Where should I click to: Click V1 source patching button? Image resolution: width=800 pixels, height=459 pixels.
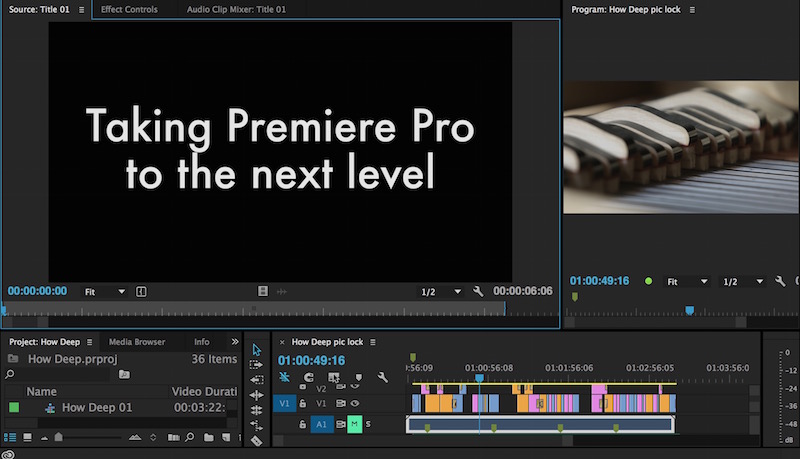[284, 403]
